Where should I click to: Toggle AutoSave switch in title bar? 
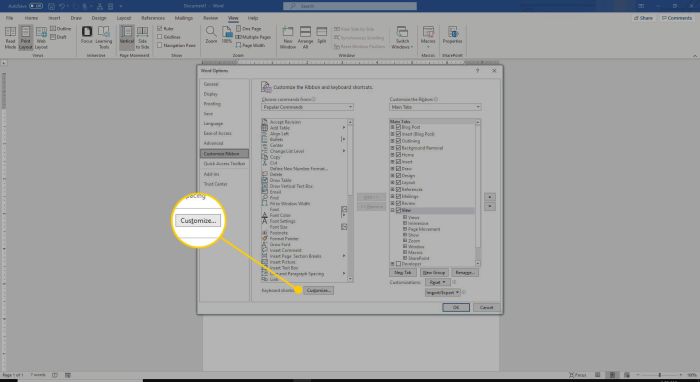point(36,6)
